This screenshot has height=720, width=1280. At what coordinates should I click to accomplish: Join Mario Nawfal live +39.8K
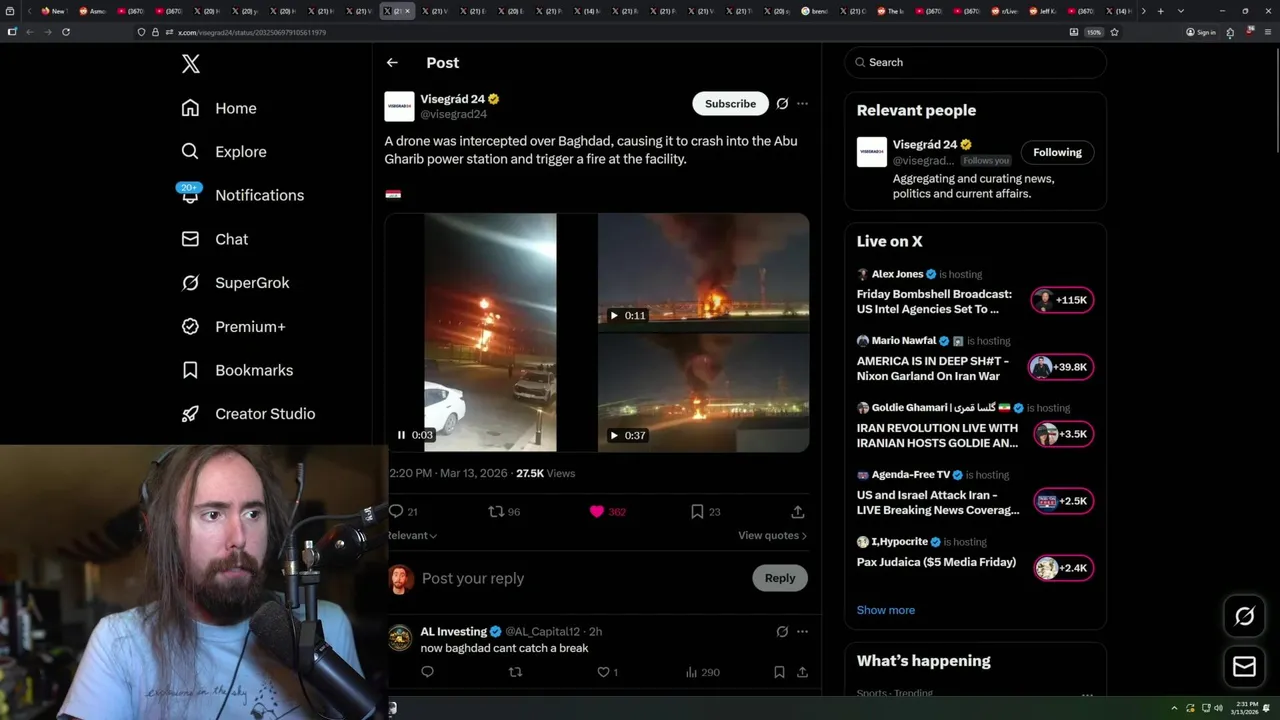(x=1061, y=367)
